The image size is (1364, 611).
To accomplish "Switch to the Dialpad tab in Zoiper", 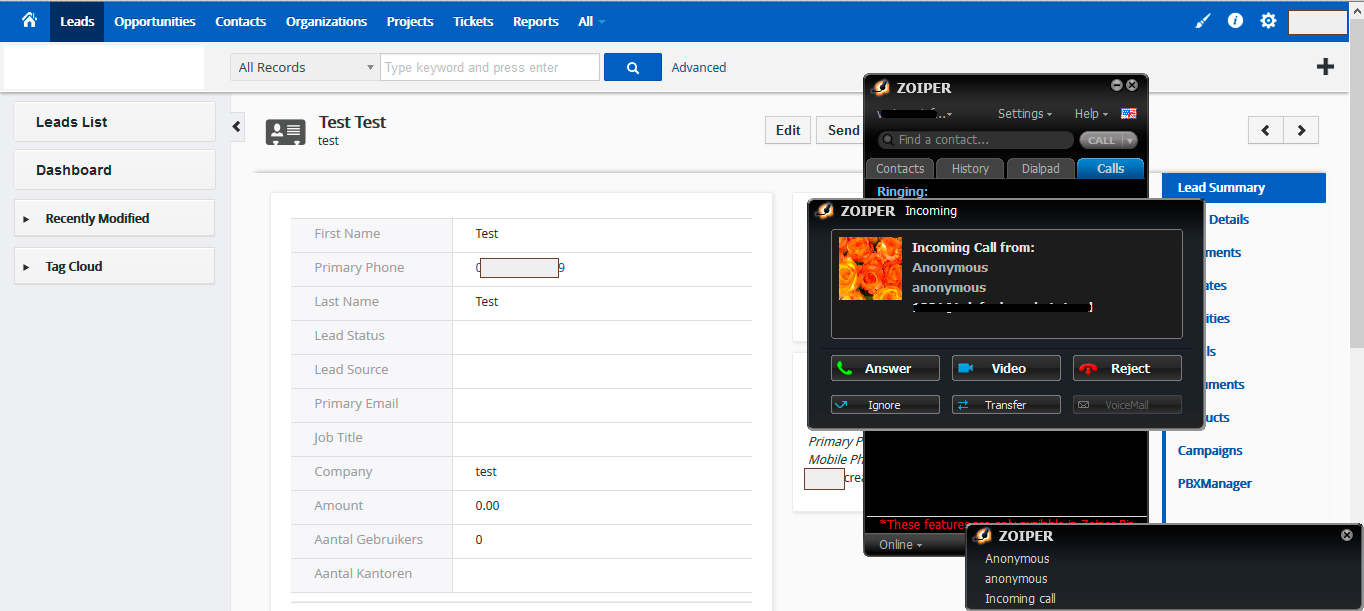I will [1040, 169].
